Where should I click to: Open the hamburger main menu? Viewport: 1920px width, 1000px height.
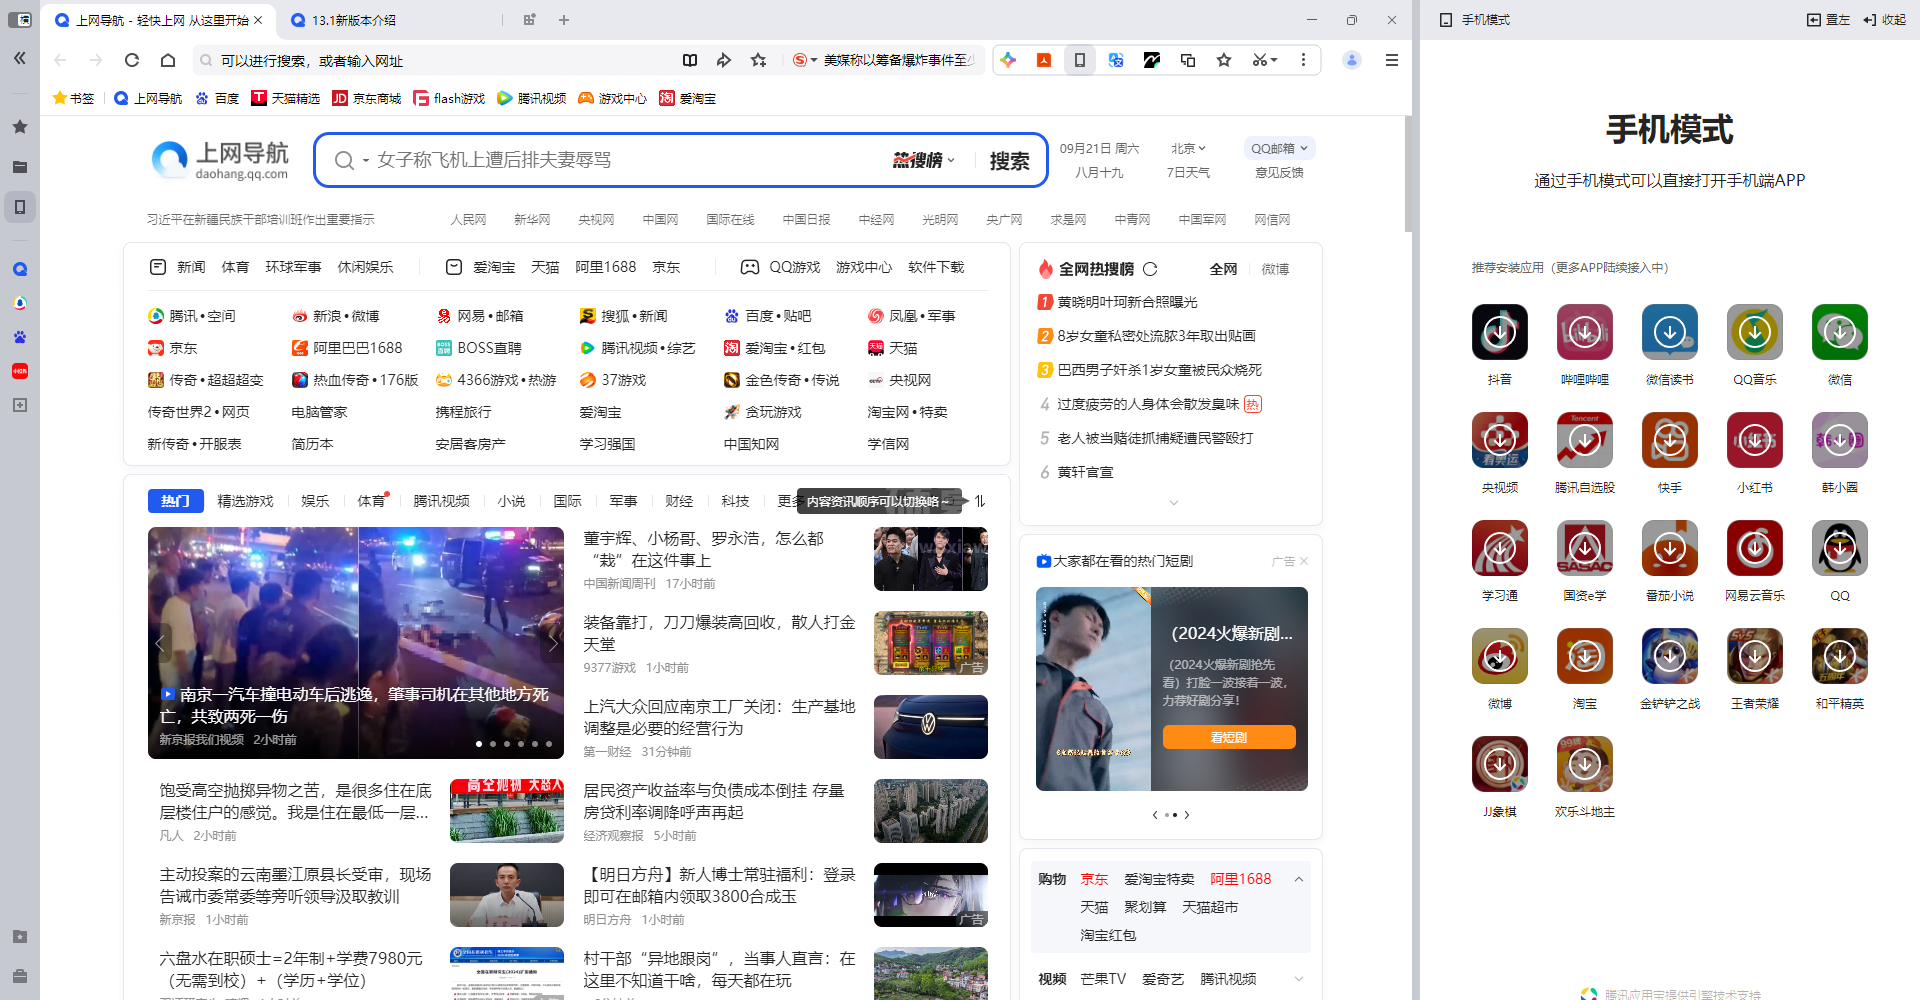pyautogui.click(x=1391, y=60)
